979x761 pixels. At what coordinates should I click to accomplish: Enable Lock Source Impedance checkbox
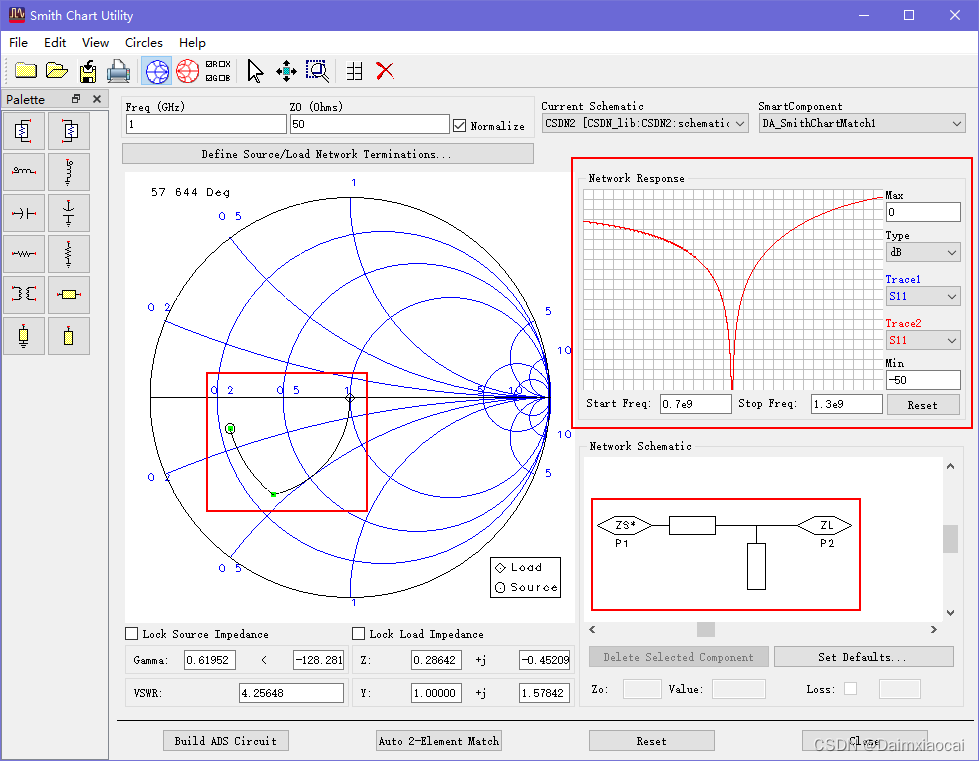click(x=132, y=634)
